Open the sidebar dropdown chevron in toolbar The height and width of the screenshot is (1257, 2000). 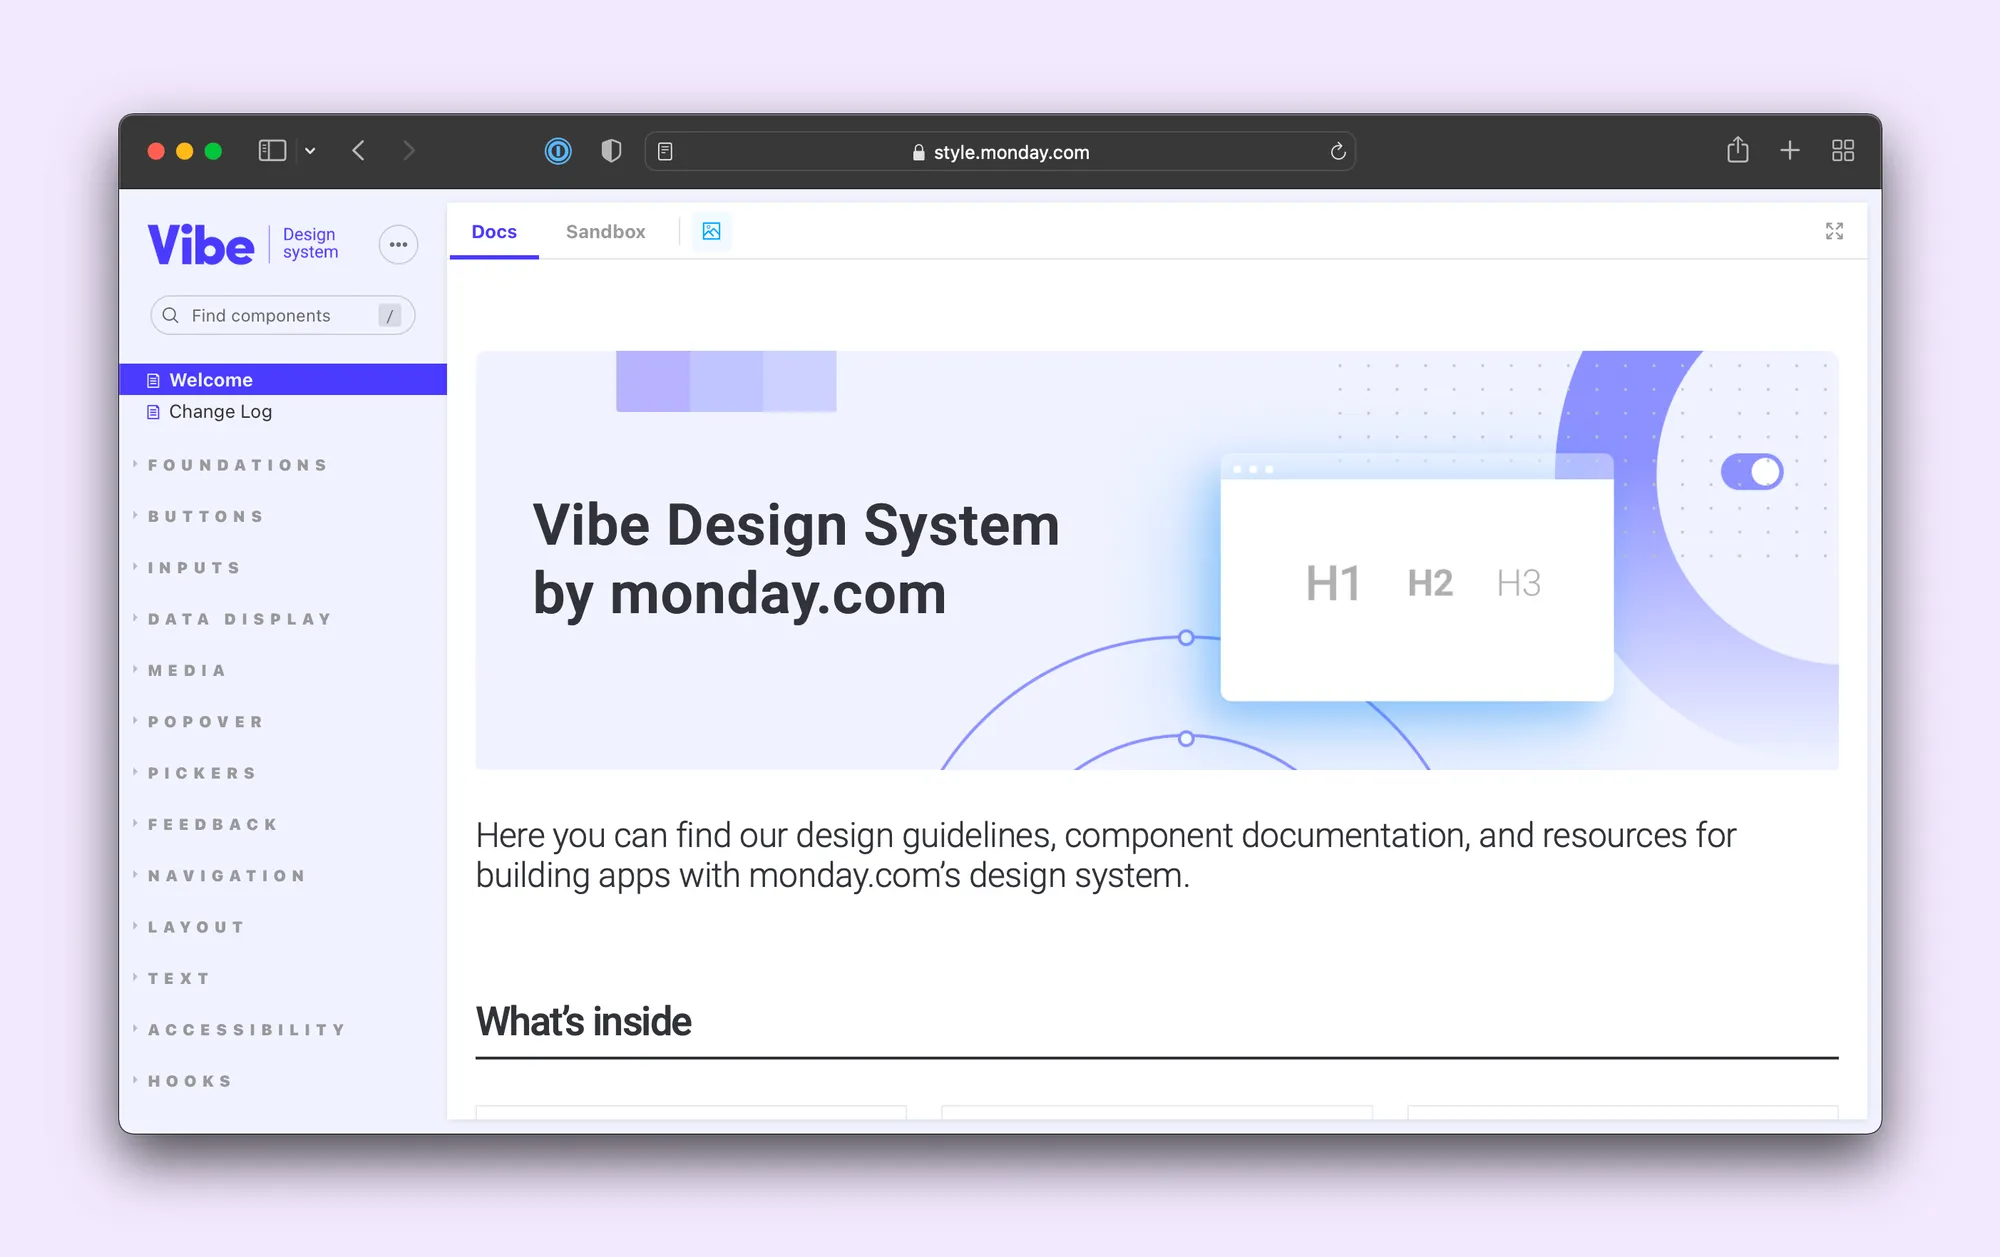pos(310,151)
